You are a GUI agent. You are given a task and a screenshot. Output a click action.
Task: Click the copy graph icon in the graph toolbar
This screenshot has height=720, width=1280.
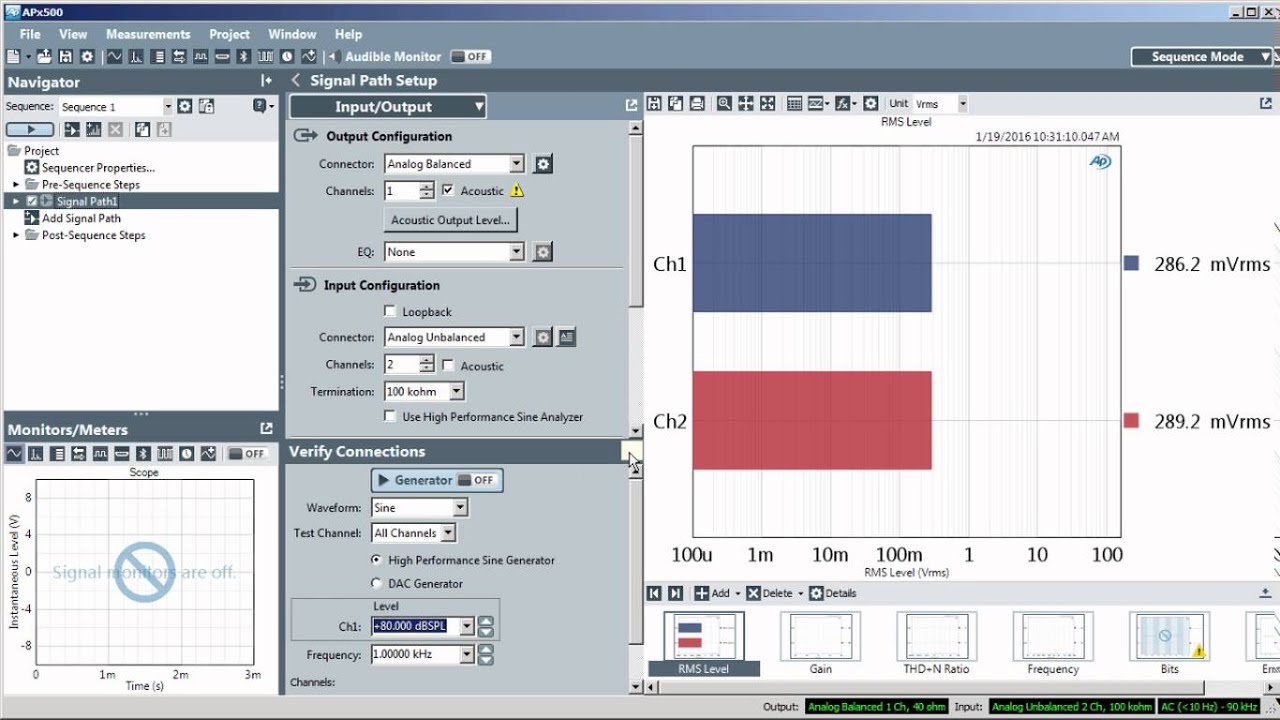click(x=675, y=103)
